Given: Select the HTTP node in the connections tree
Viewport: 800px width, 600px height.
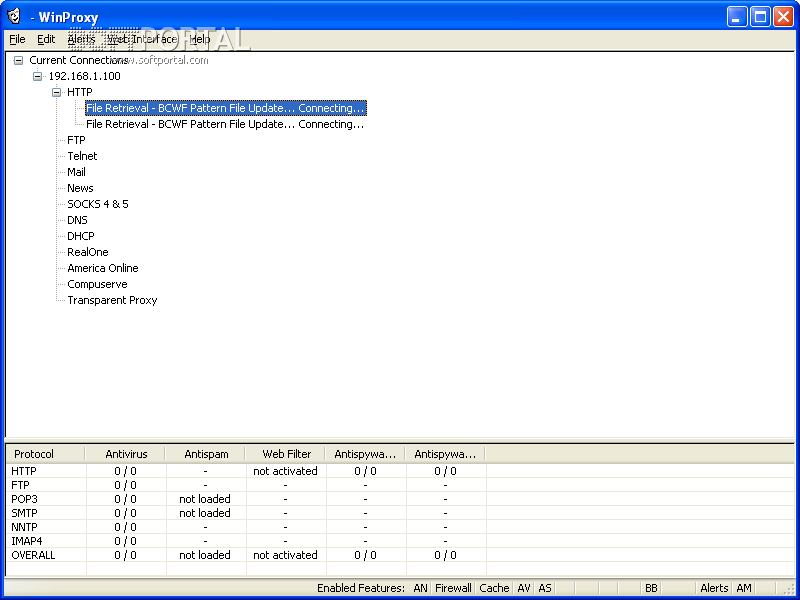Looking at the screenshot, I should (80, 92).
